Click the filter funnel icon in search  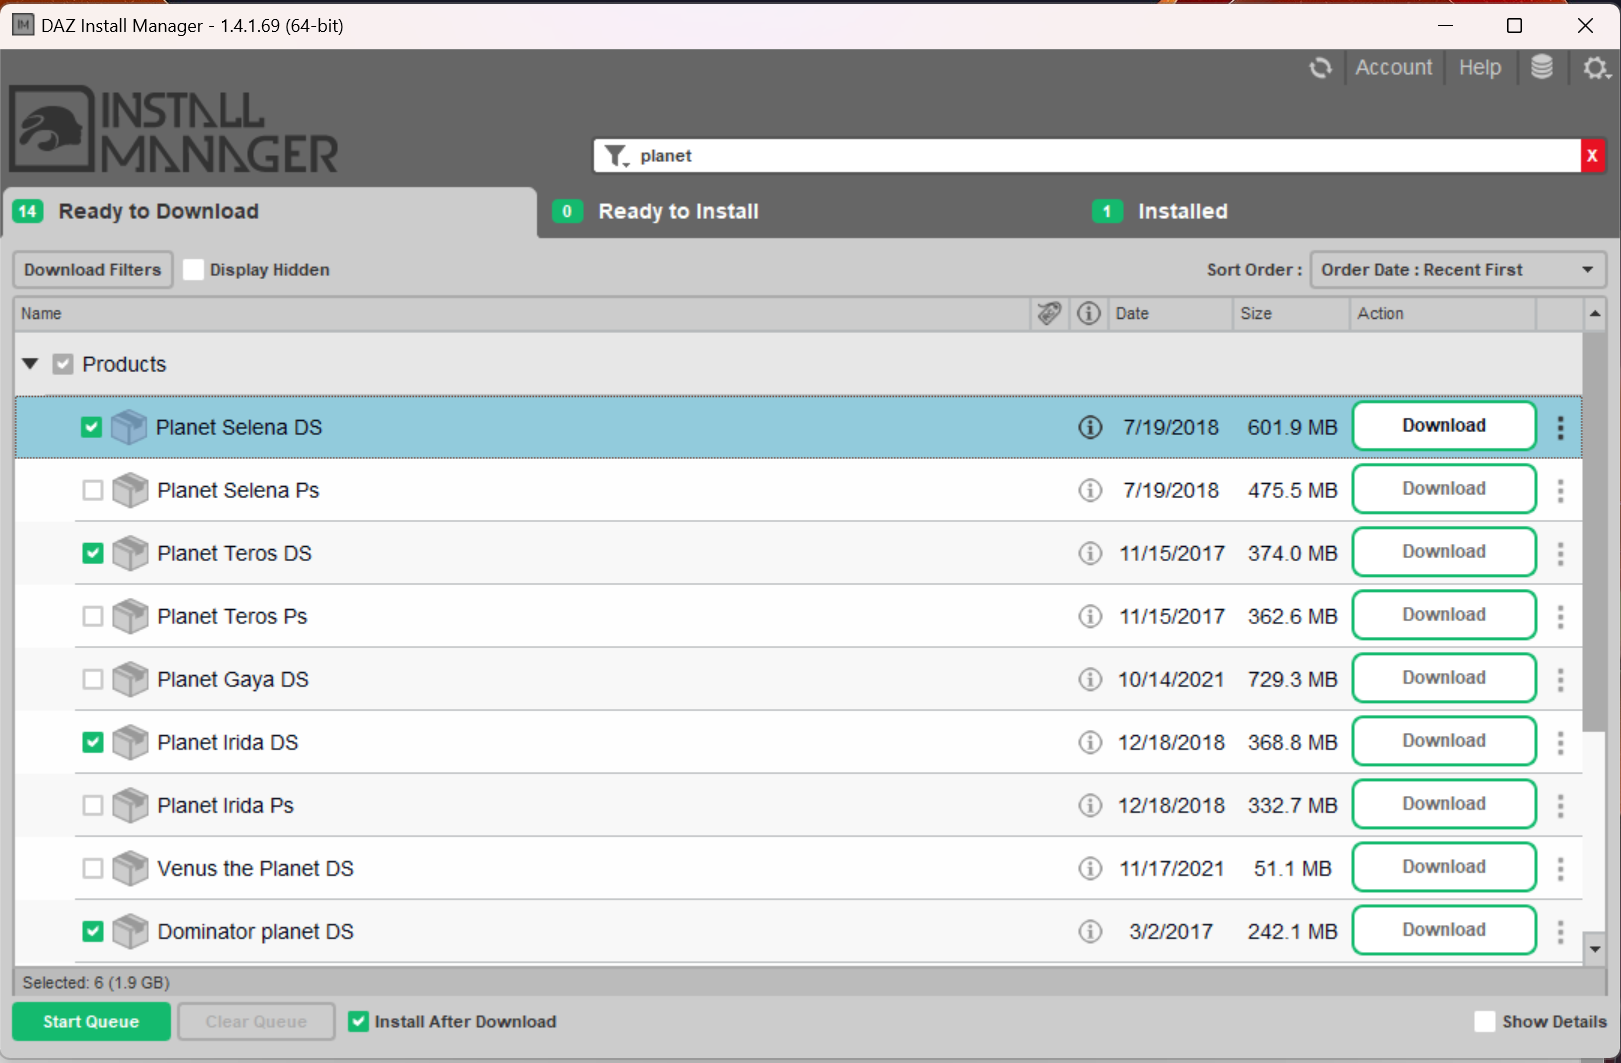(x=616, y=156)
